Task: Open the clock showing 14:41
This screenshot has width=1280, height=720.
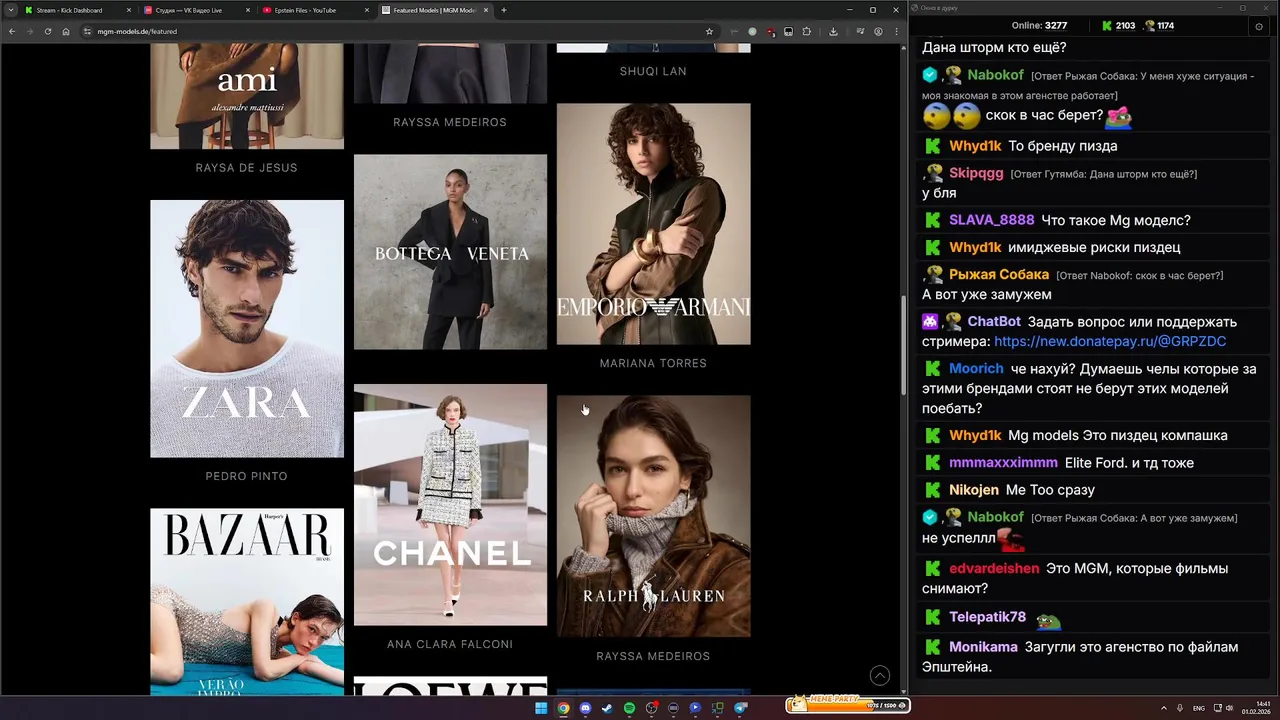Action: pyautogui.click(x=1256, y=708)
